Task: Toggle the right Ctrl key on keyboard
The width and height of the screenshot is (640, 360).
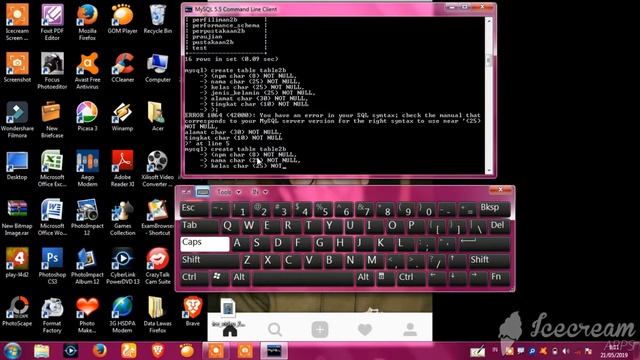Action: coord(410,278)
